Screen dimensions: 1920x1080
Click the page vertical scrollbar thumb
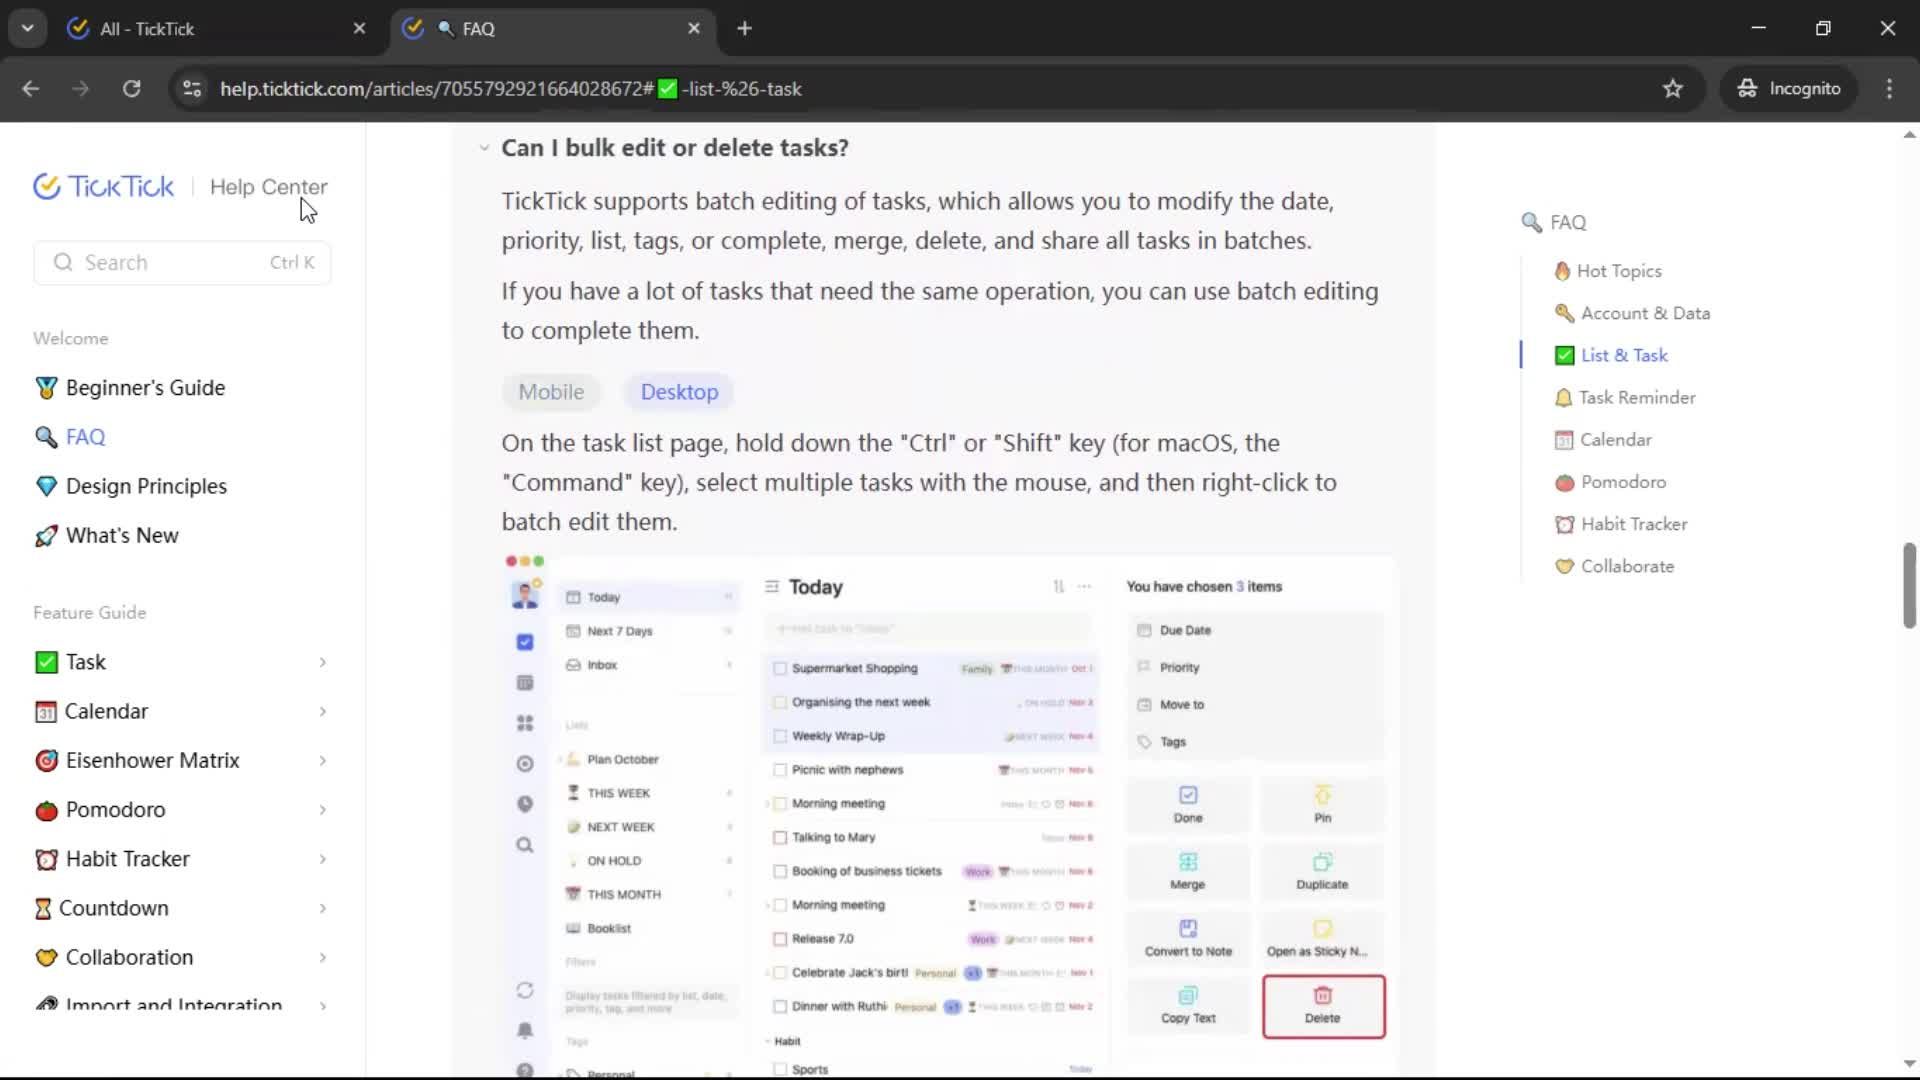[x=1908, y=586]
